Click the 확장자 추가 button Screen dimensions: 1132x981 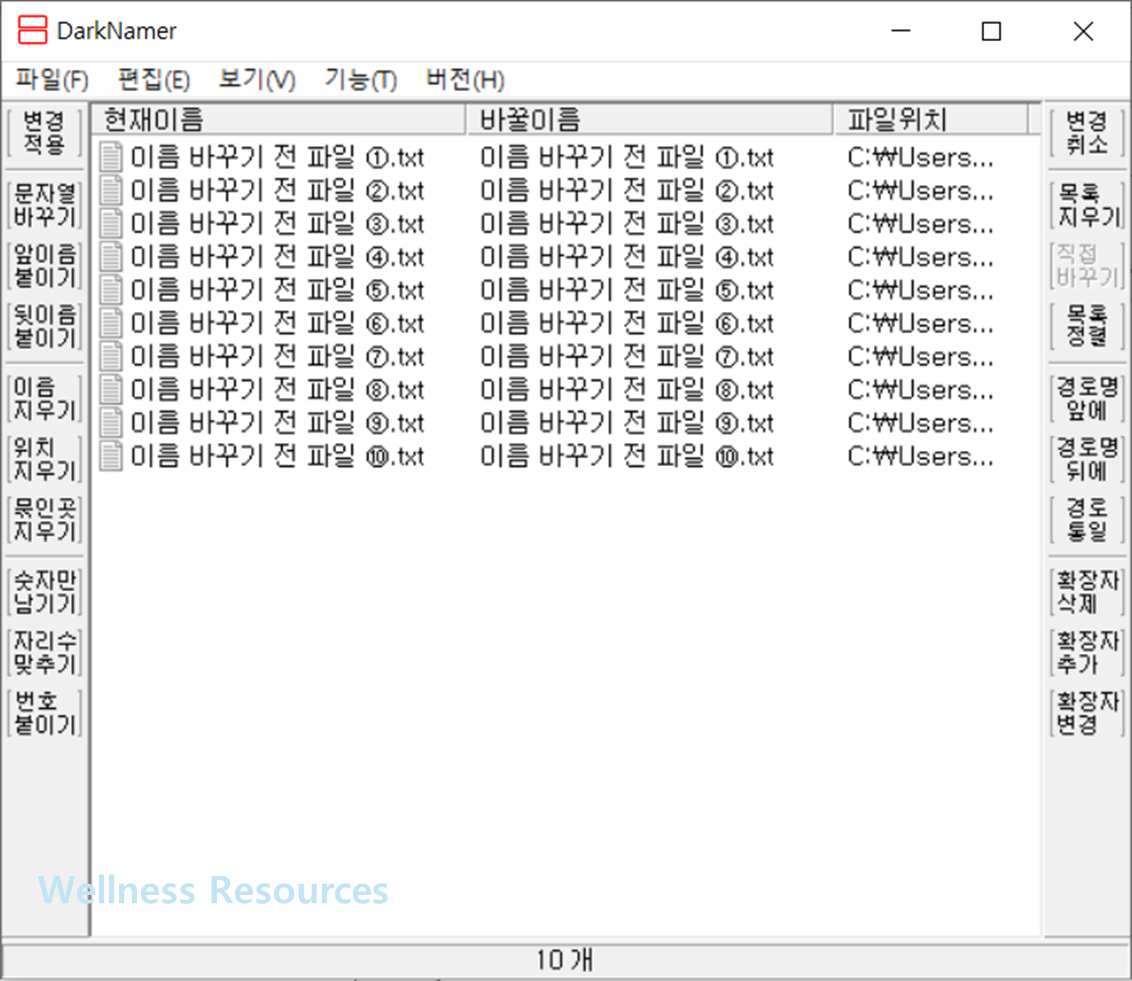click(1087, 653)
